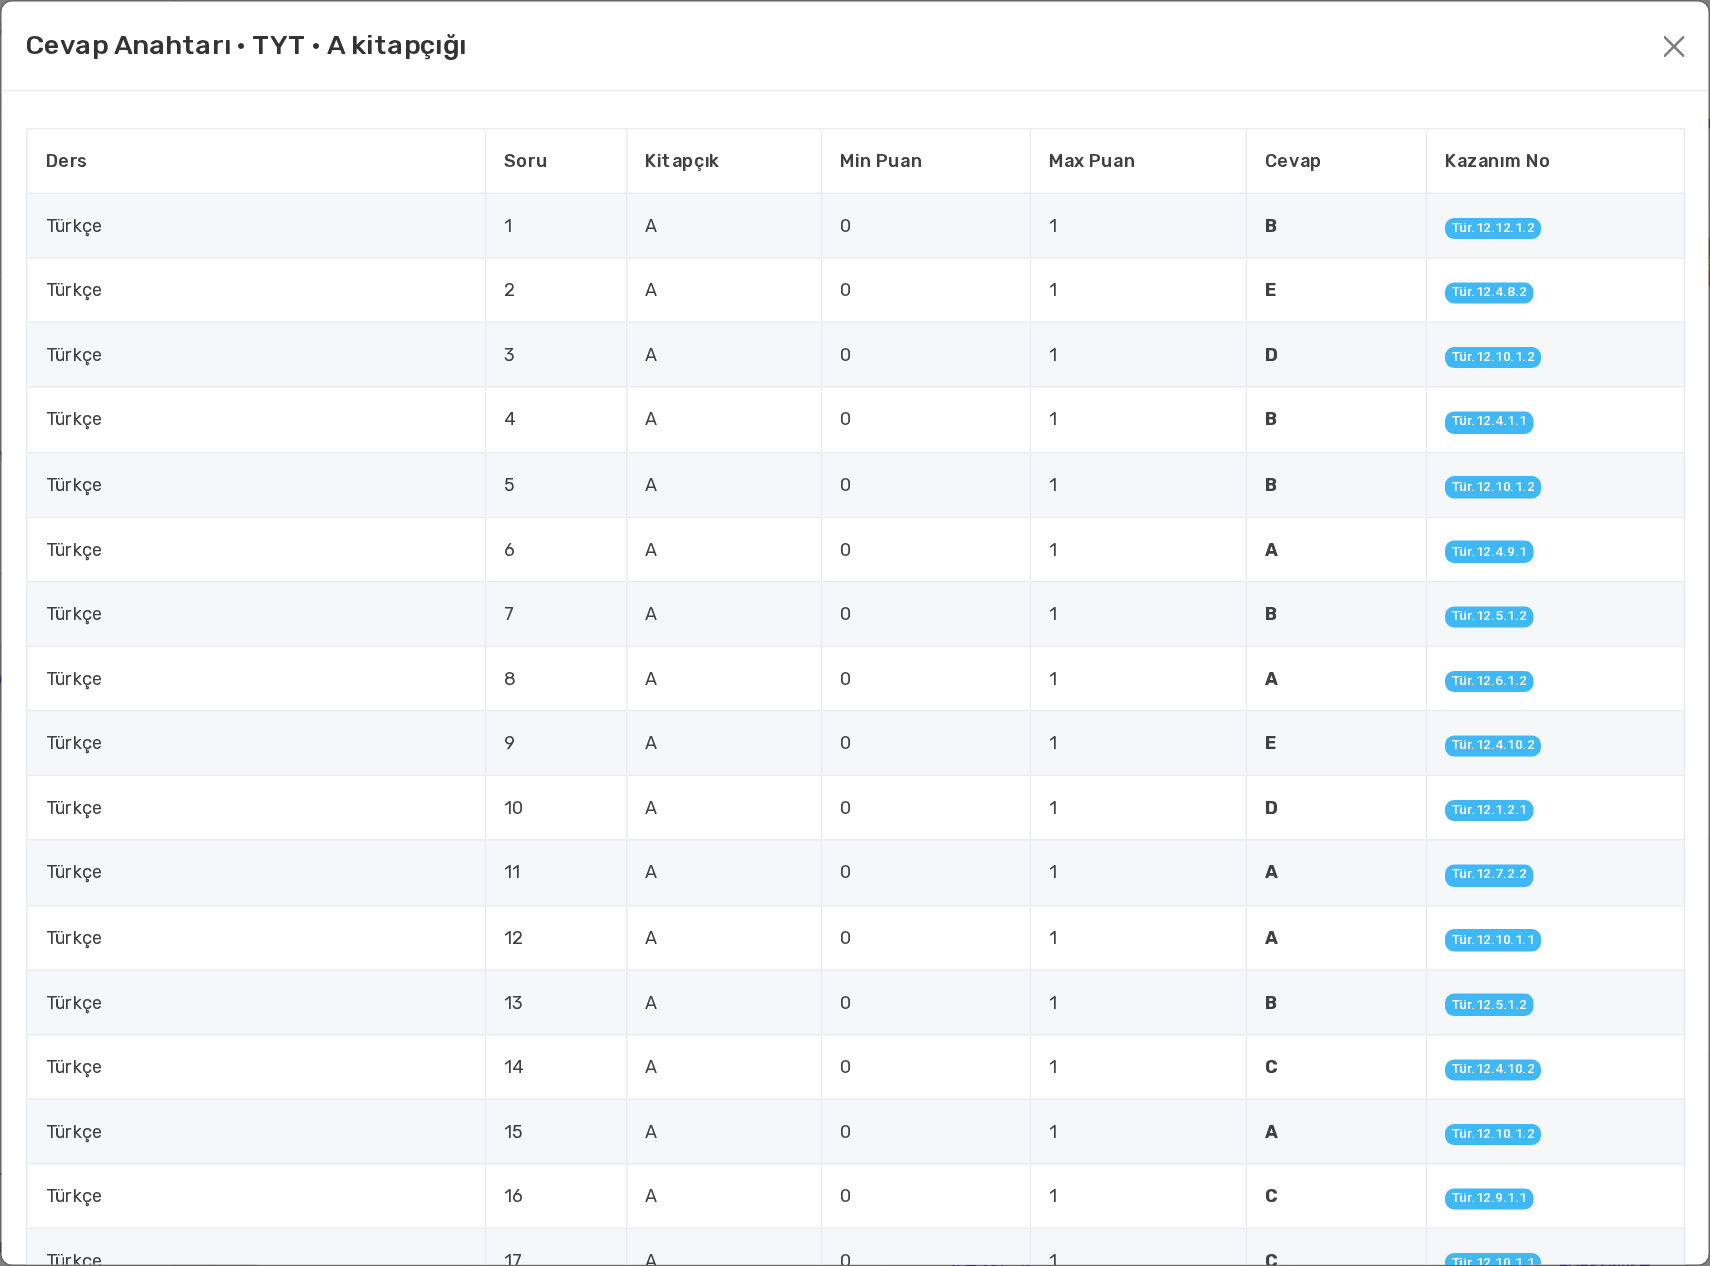Click the Tür.12.12.1.2 tag in row 1
This screenshot has width=1710, height=1266.
(1492, 228)
